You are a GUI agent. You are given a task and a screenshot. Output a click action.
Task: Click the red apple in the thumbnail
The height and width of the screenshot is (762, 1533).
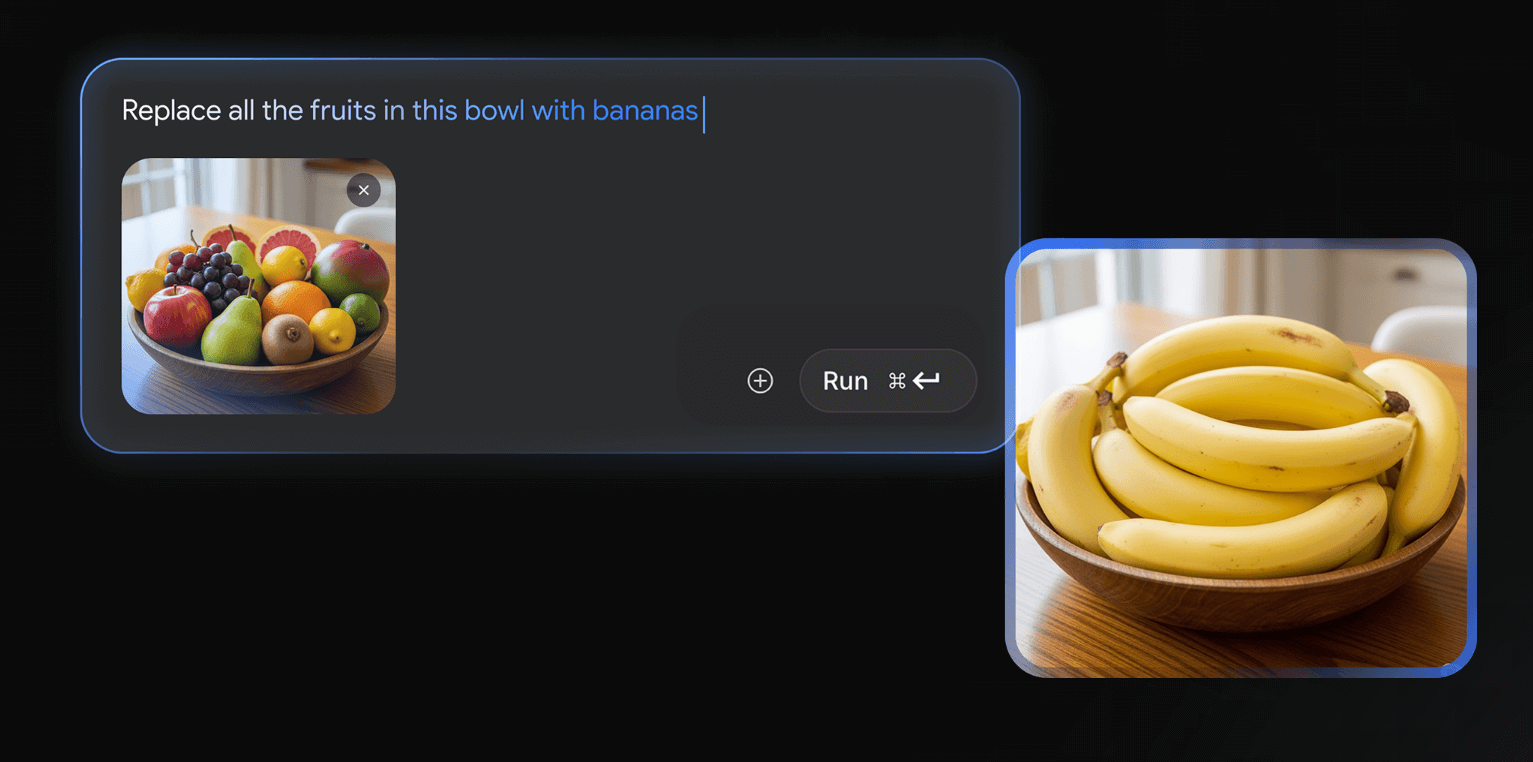(177, 316)
